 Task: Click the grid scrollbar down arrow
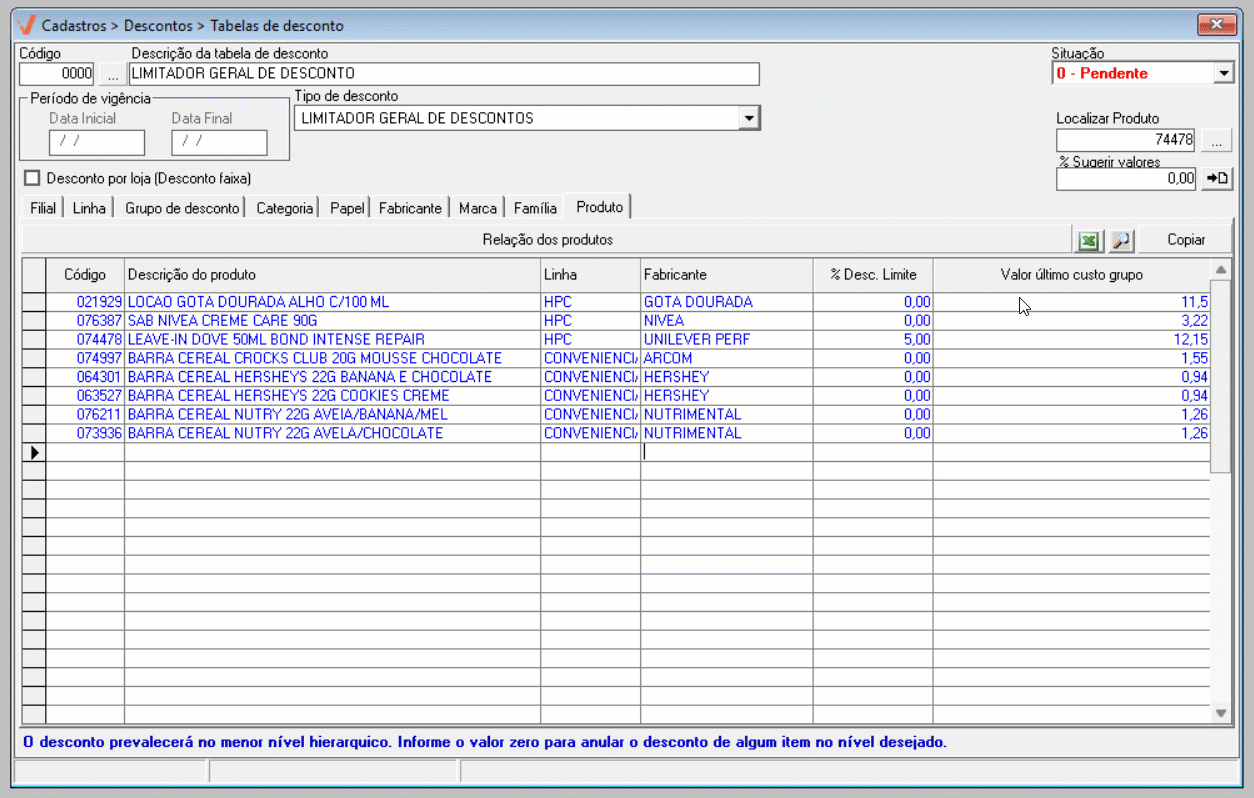point(1220,712)
